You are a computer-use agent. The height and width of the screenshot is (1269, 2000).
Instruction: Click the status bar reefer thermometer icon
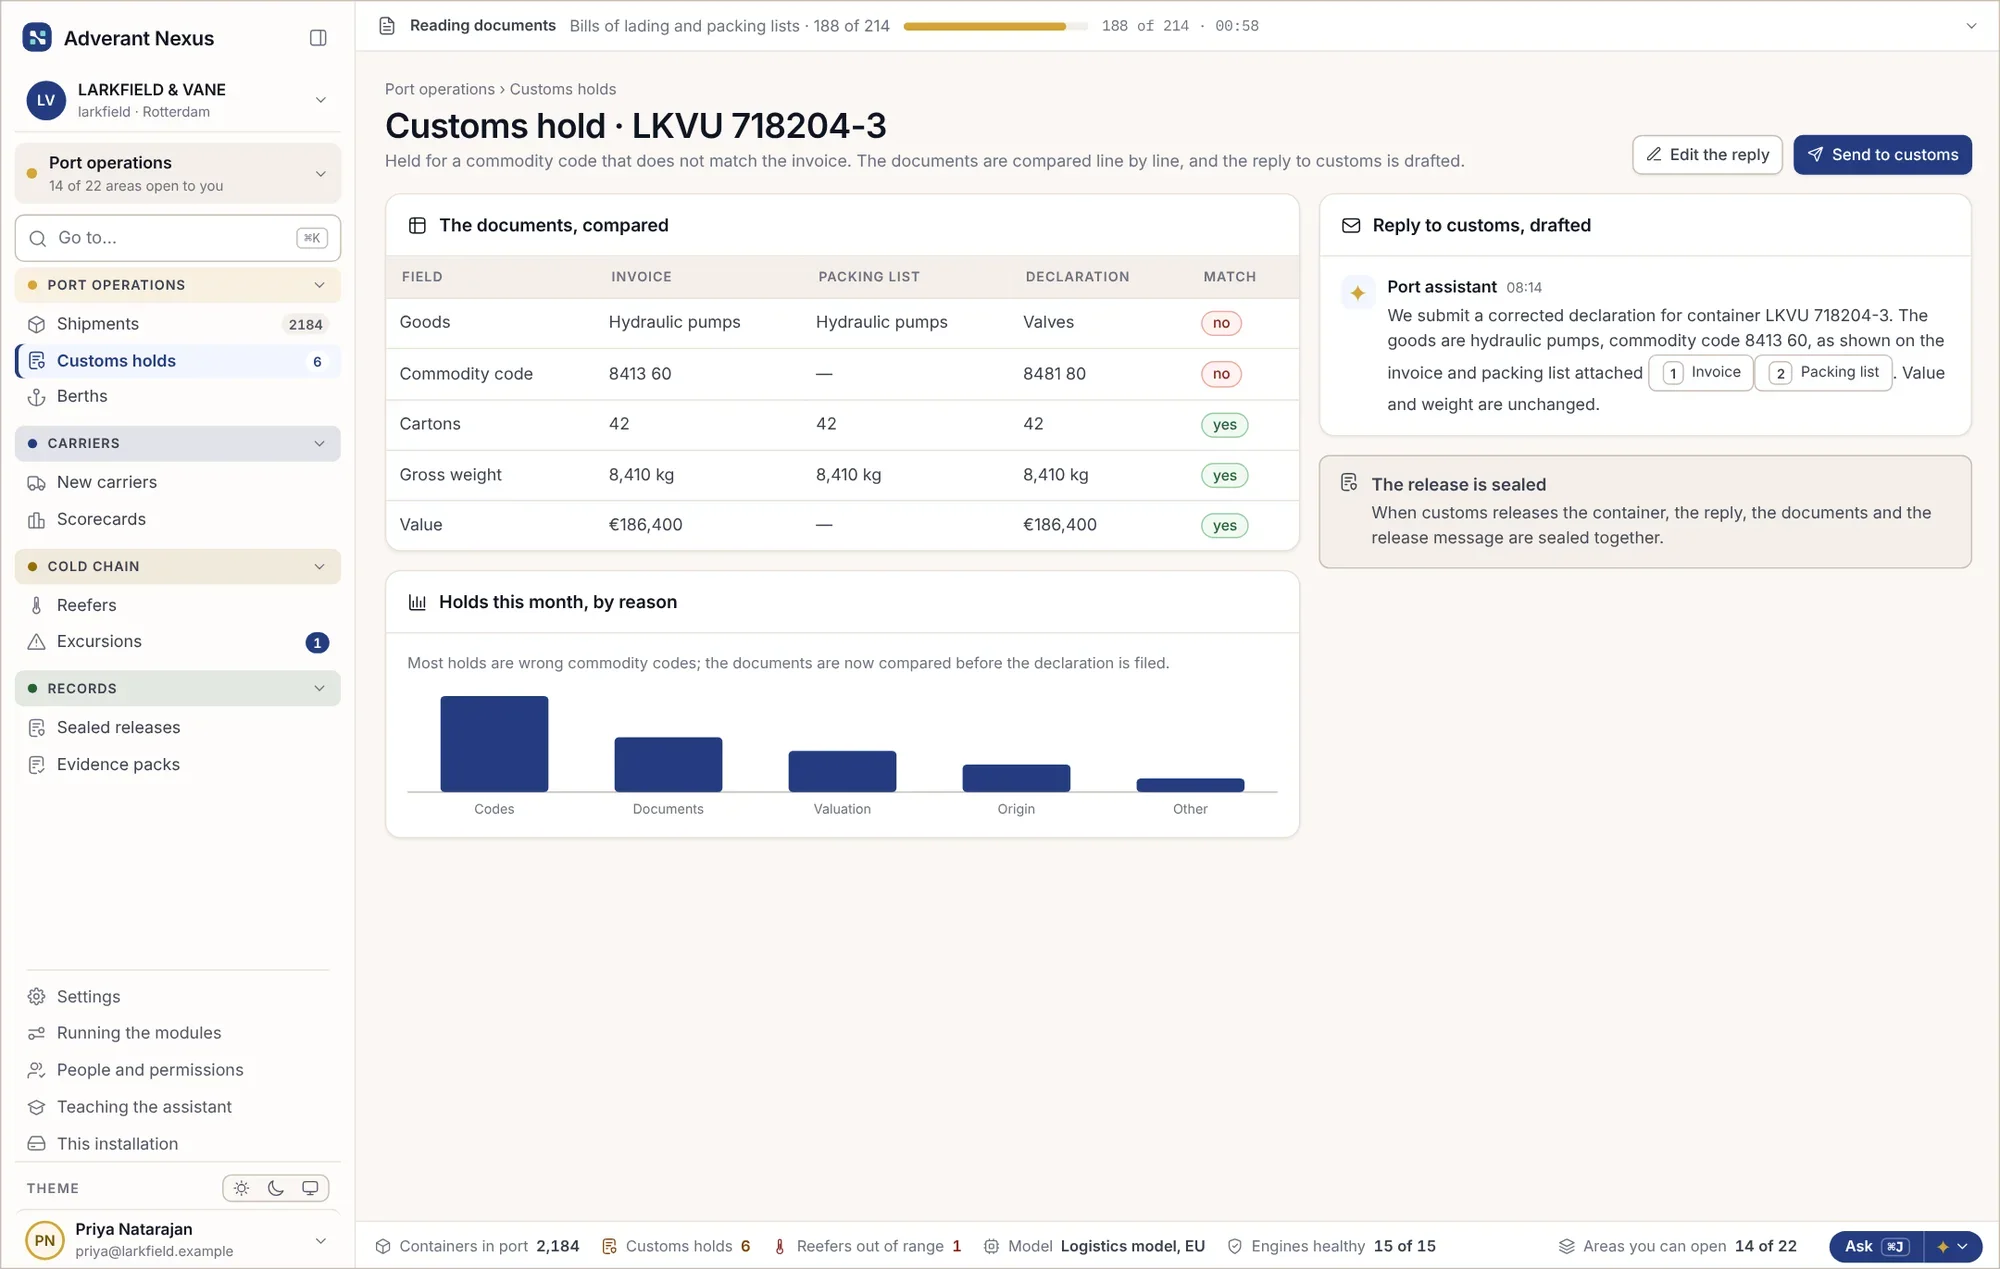[x=780, y=1247]
